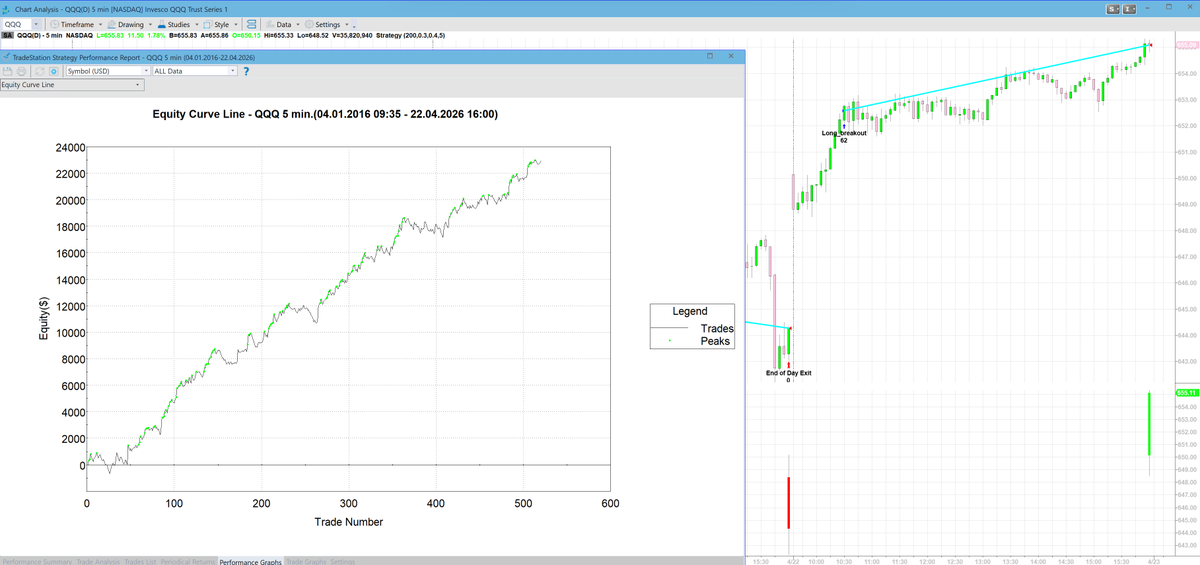Click the 4/23 date label on time axis
The width and height of the screenshot is (1200, 565).
click(1153, 560)
